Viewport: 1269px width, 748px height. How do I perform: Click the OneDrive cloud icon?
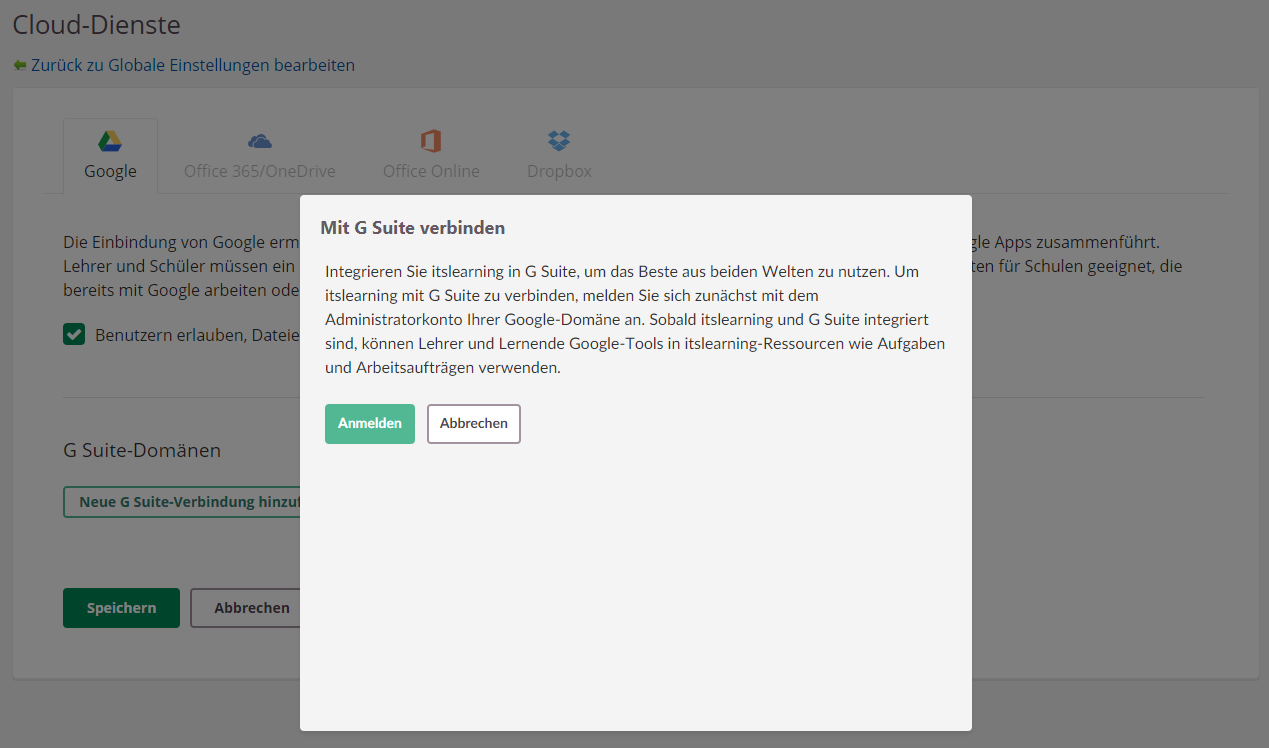pyautogui.click(x=259, y=141)
